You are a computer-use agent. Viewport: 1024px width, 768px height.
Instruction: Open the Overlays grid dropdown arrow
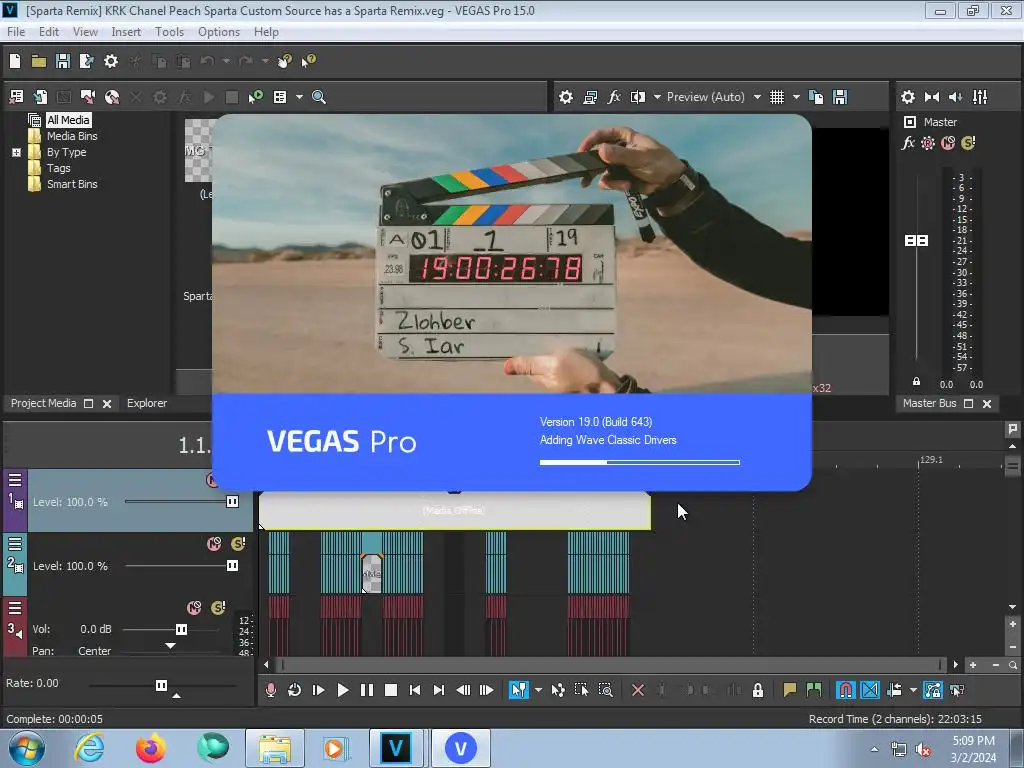coord(796,97)
